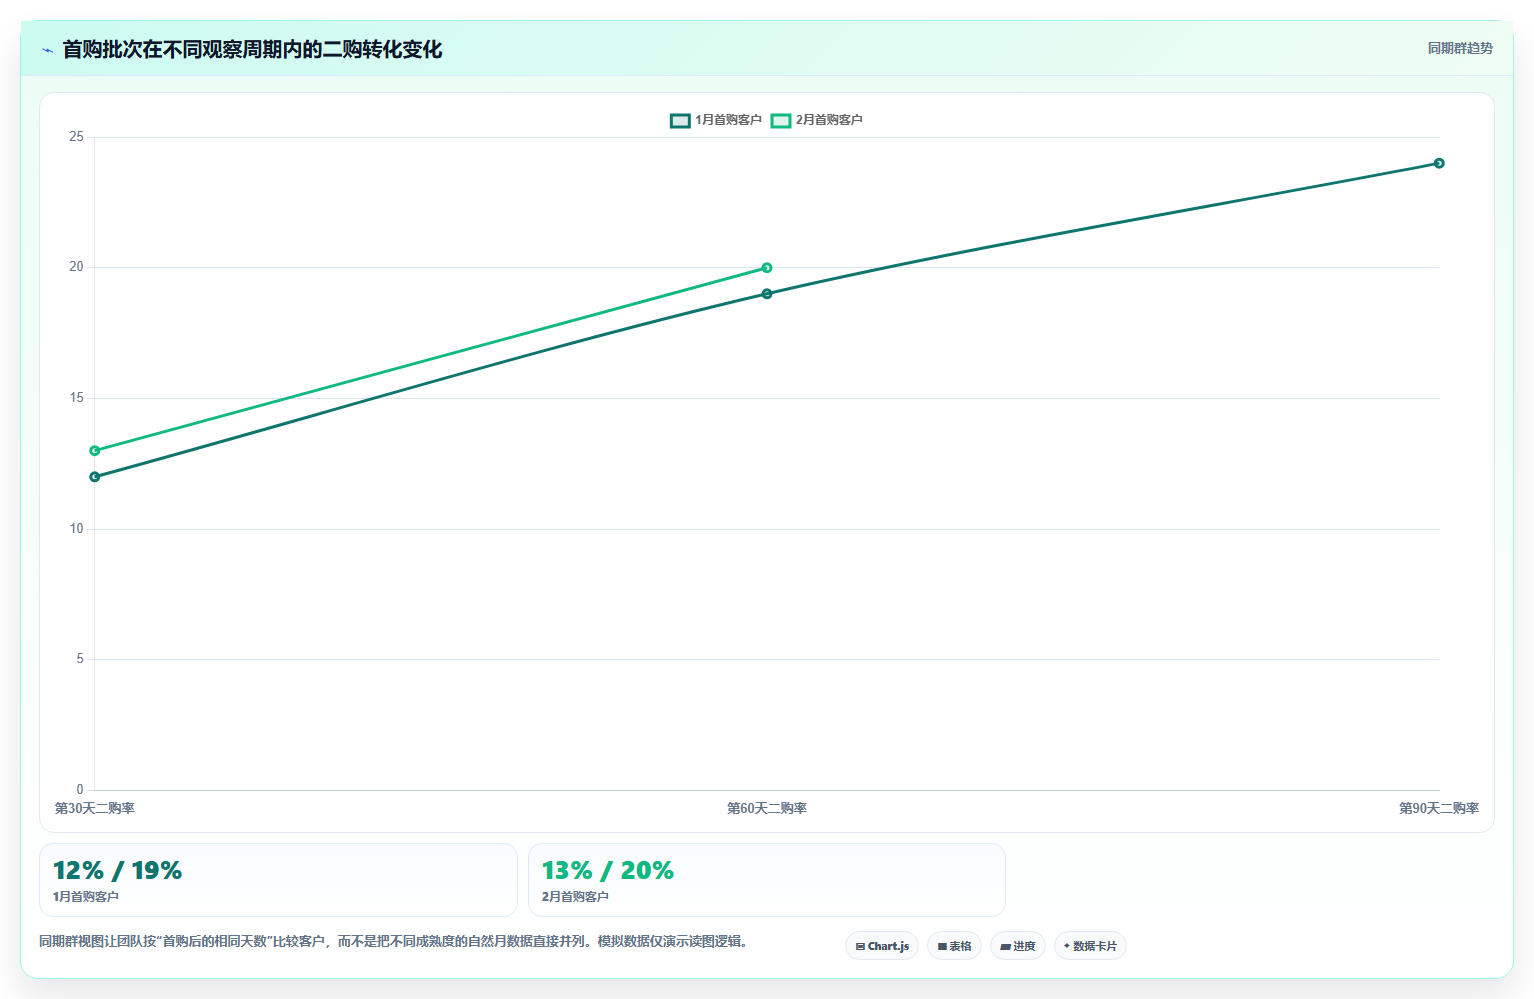
Task: Select the February cohort point at 第30天二购率
Action: coord(95,451)
